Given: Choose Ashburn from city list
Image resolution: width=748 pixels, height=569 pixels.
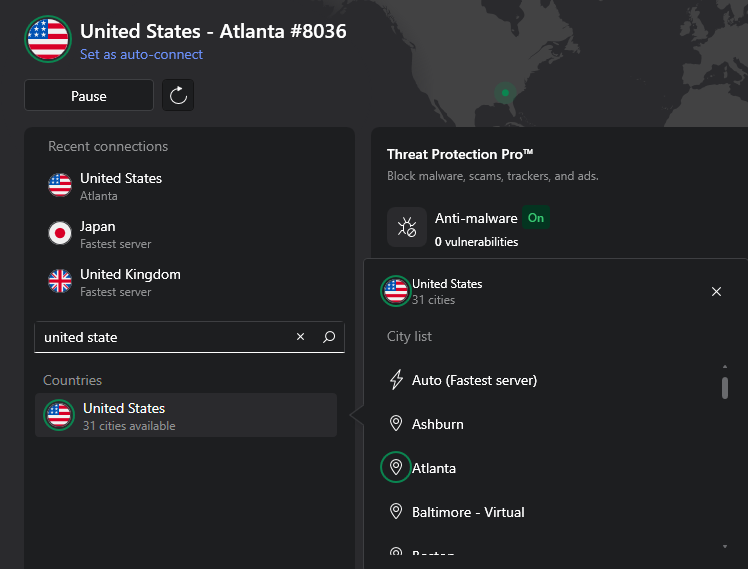Looking at the screenshot, I should [x=549, y=424].
